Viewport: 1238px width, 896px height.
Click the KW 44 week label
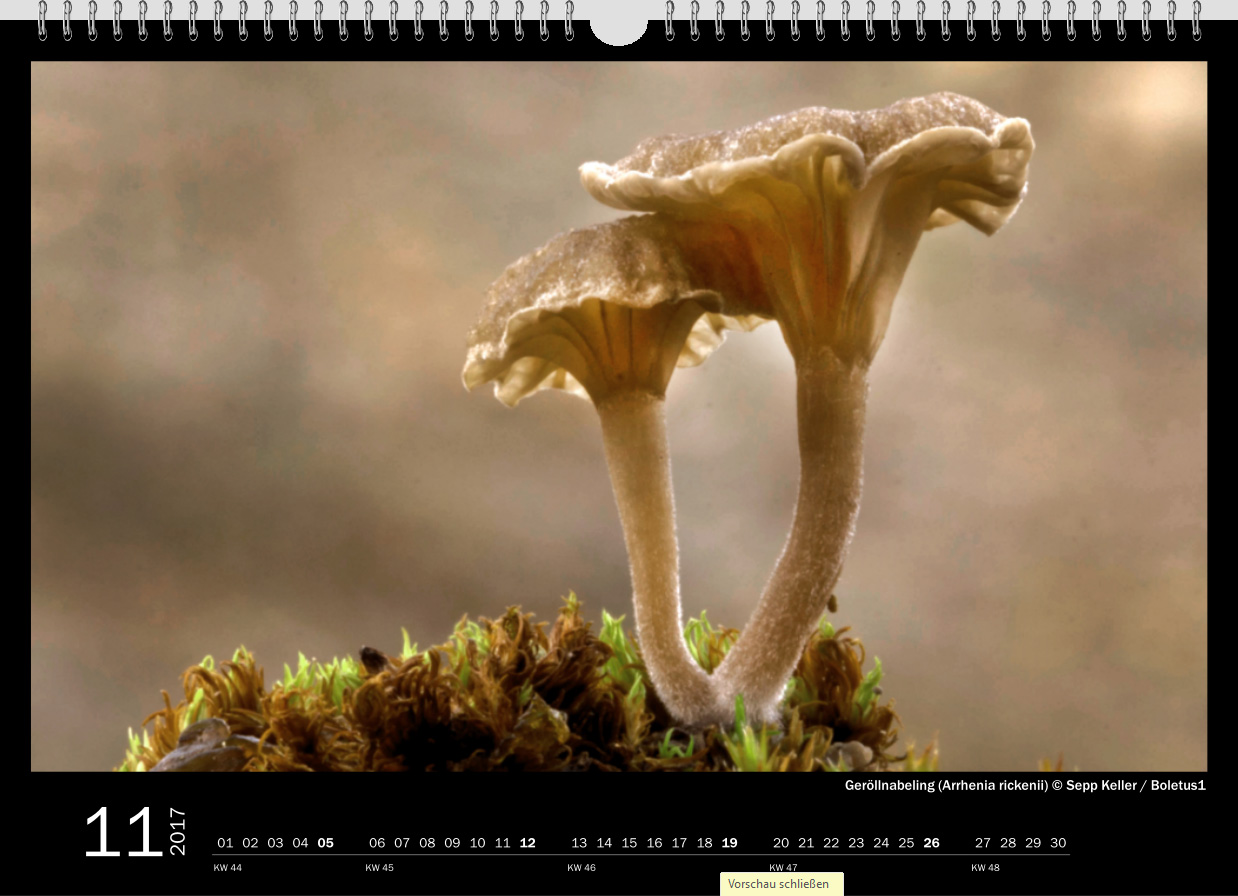tap(228, 868)
